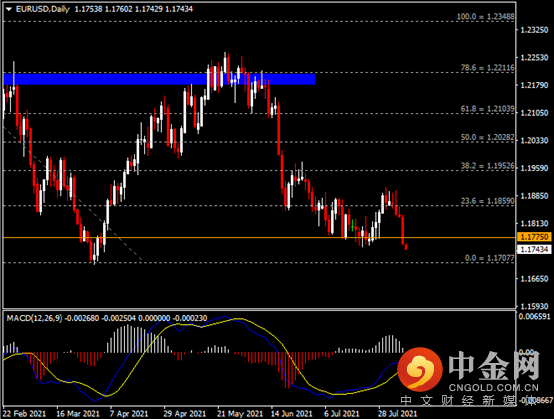
Task: Click the orange CNGOLD logo icon
Action: click(420, 369)
